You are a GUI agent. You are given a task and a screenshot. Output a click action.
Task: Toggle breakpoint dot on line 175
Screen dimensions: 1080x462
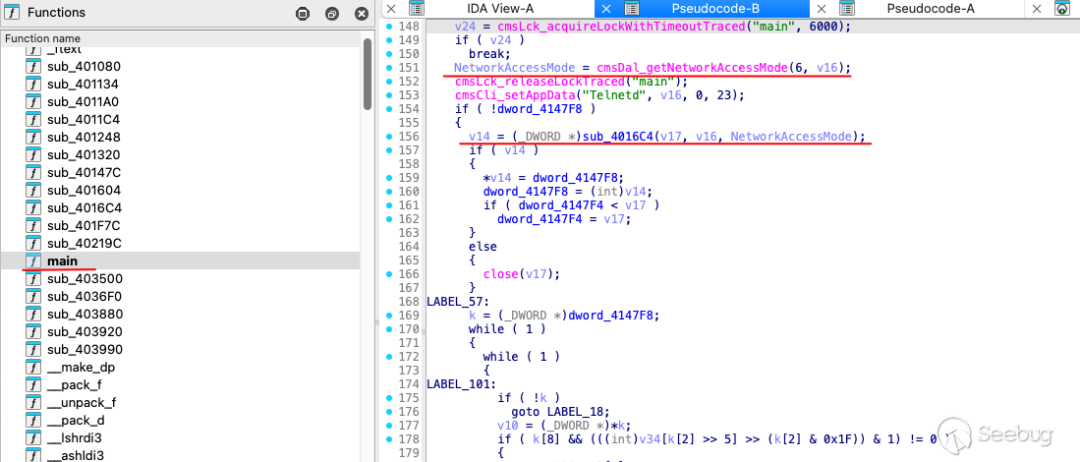coord(389,397)
